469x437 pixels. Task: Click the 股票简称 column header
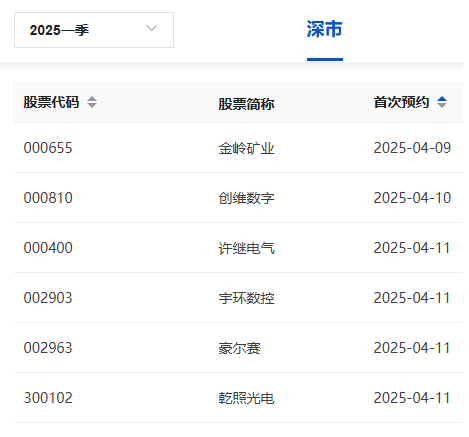(x=246, y=104)
